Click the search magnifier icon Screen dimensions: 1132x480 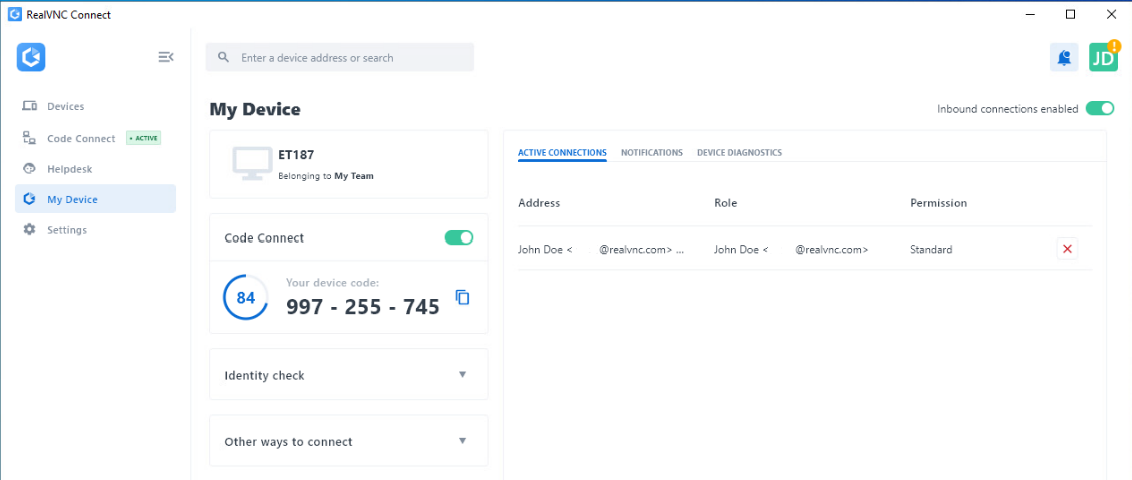224,58
